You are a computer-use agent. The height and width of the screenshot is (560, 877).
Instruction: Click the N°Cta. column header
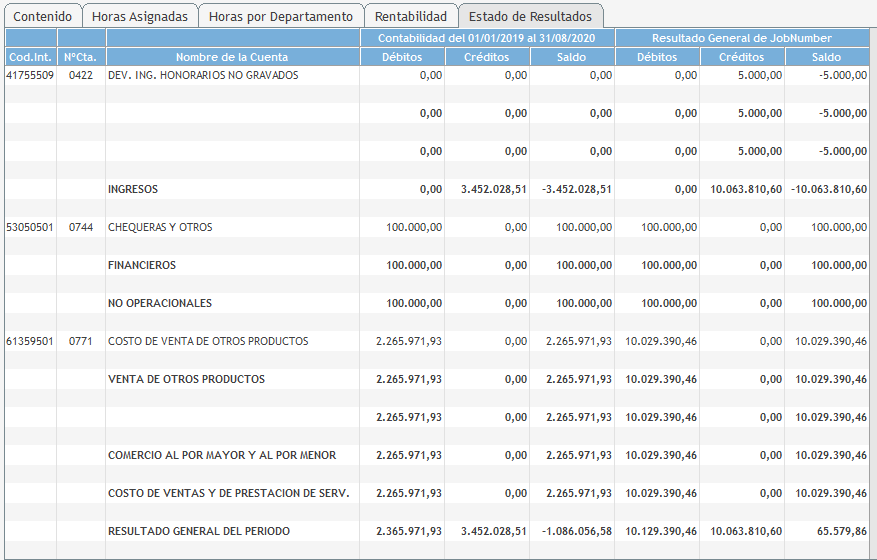[81, 57]
